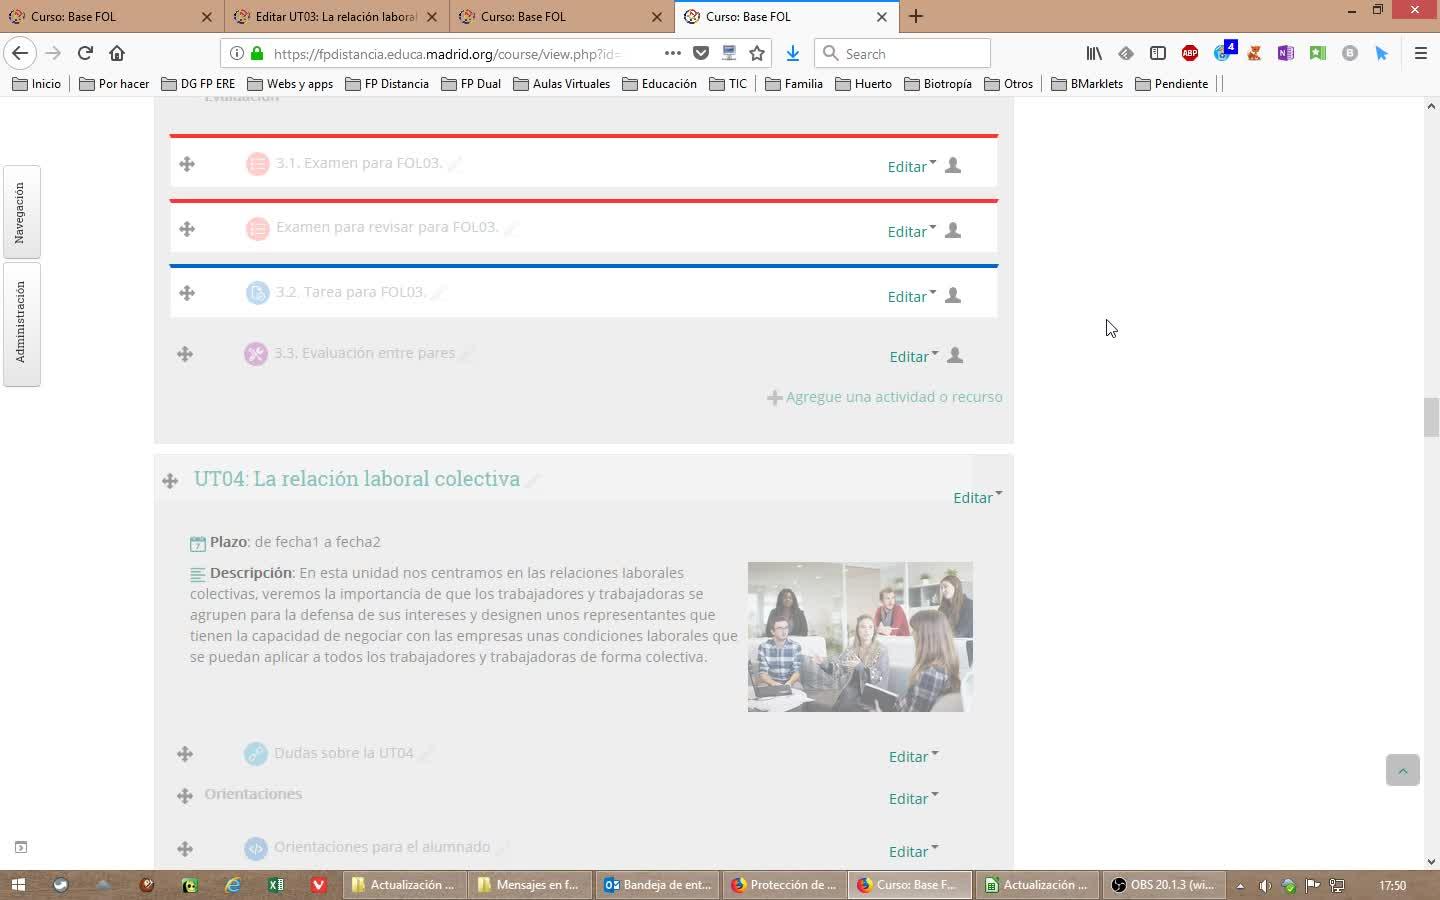The width and height of the screenshot is (1440, 900).
Task: Assign roles for 3.1 Examen para FOL03
Action: [953, 165]
